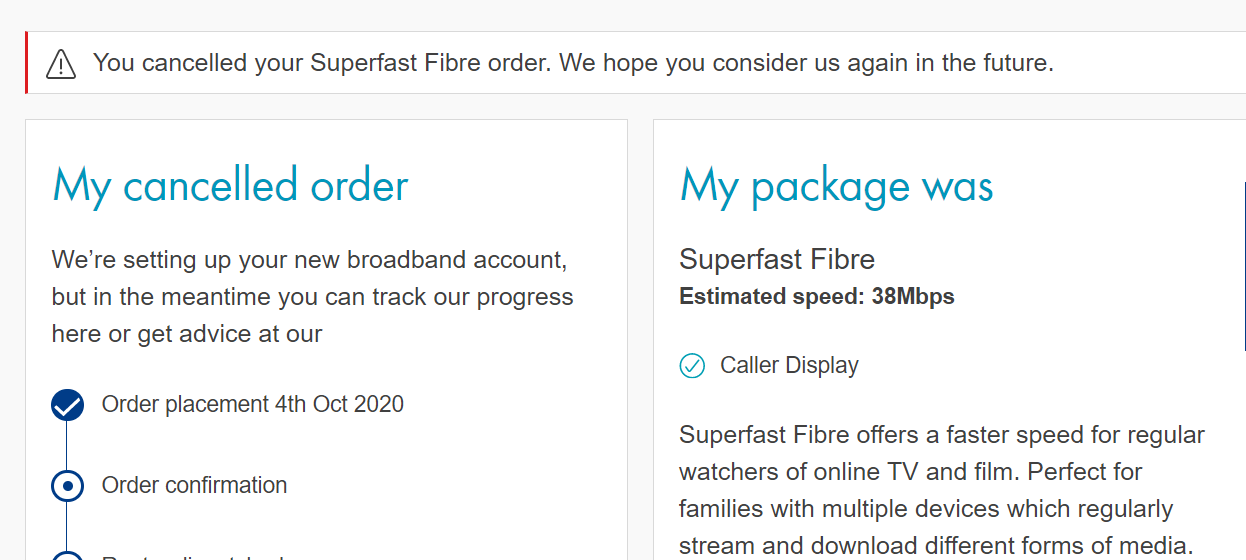Click the red accent bar on alert banner
This screenshot has width=1246, height=560.
tap(27, 63)
